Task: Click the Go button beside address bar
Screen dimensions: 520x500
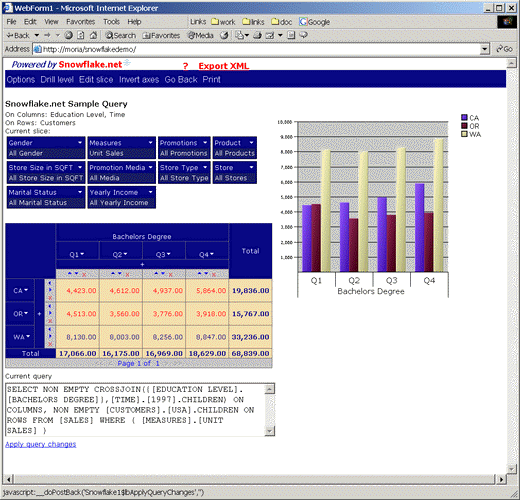Action: tap(504, 49)
